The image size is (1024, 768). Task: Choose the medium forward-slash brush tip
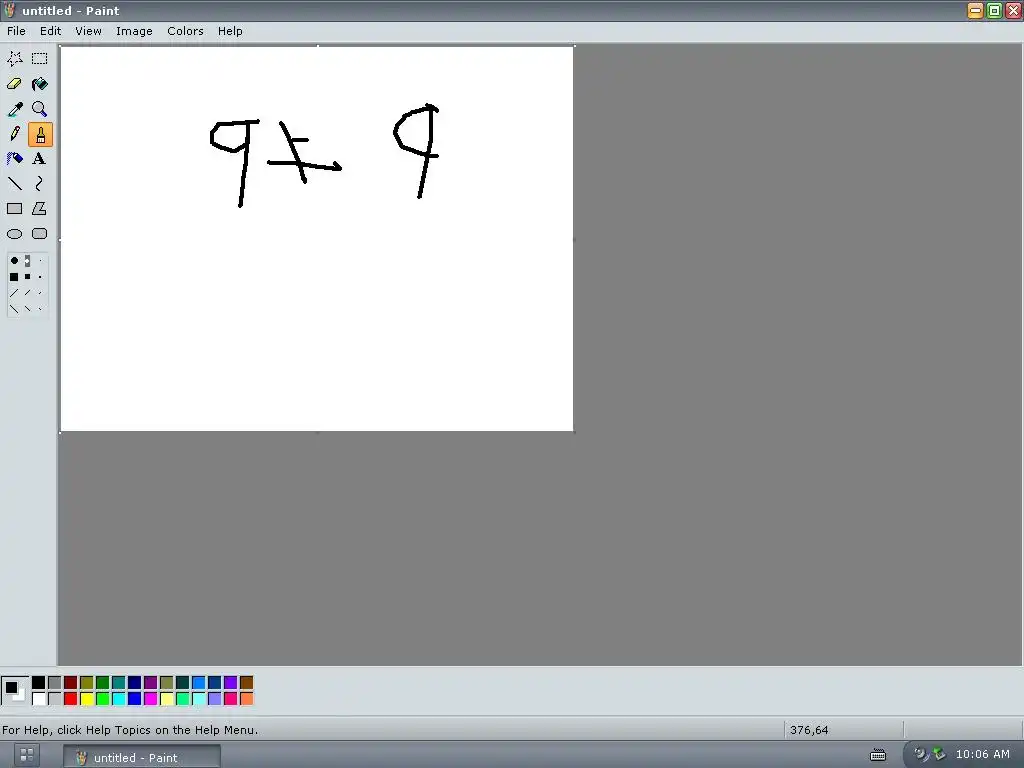tap(27, 293)
